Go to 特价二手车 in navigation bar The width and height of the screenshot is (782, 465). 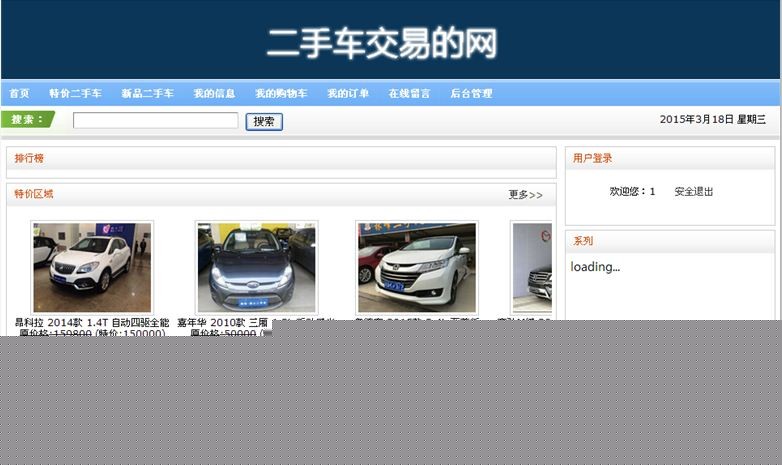(x=75, y=93)
